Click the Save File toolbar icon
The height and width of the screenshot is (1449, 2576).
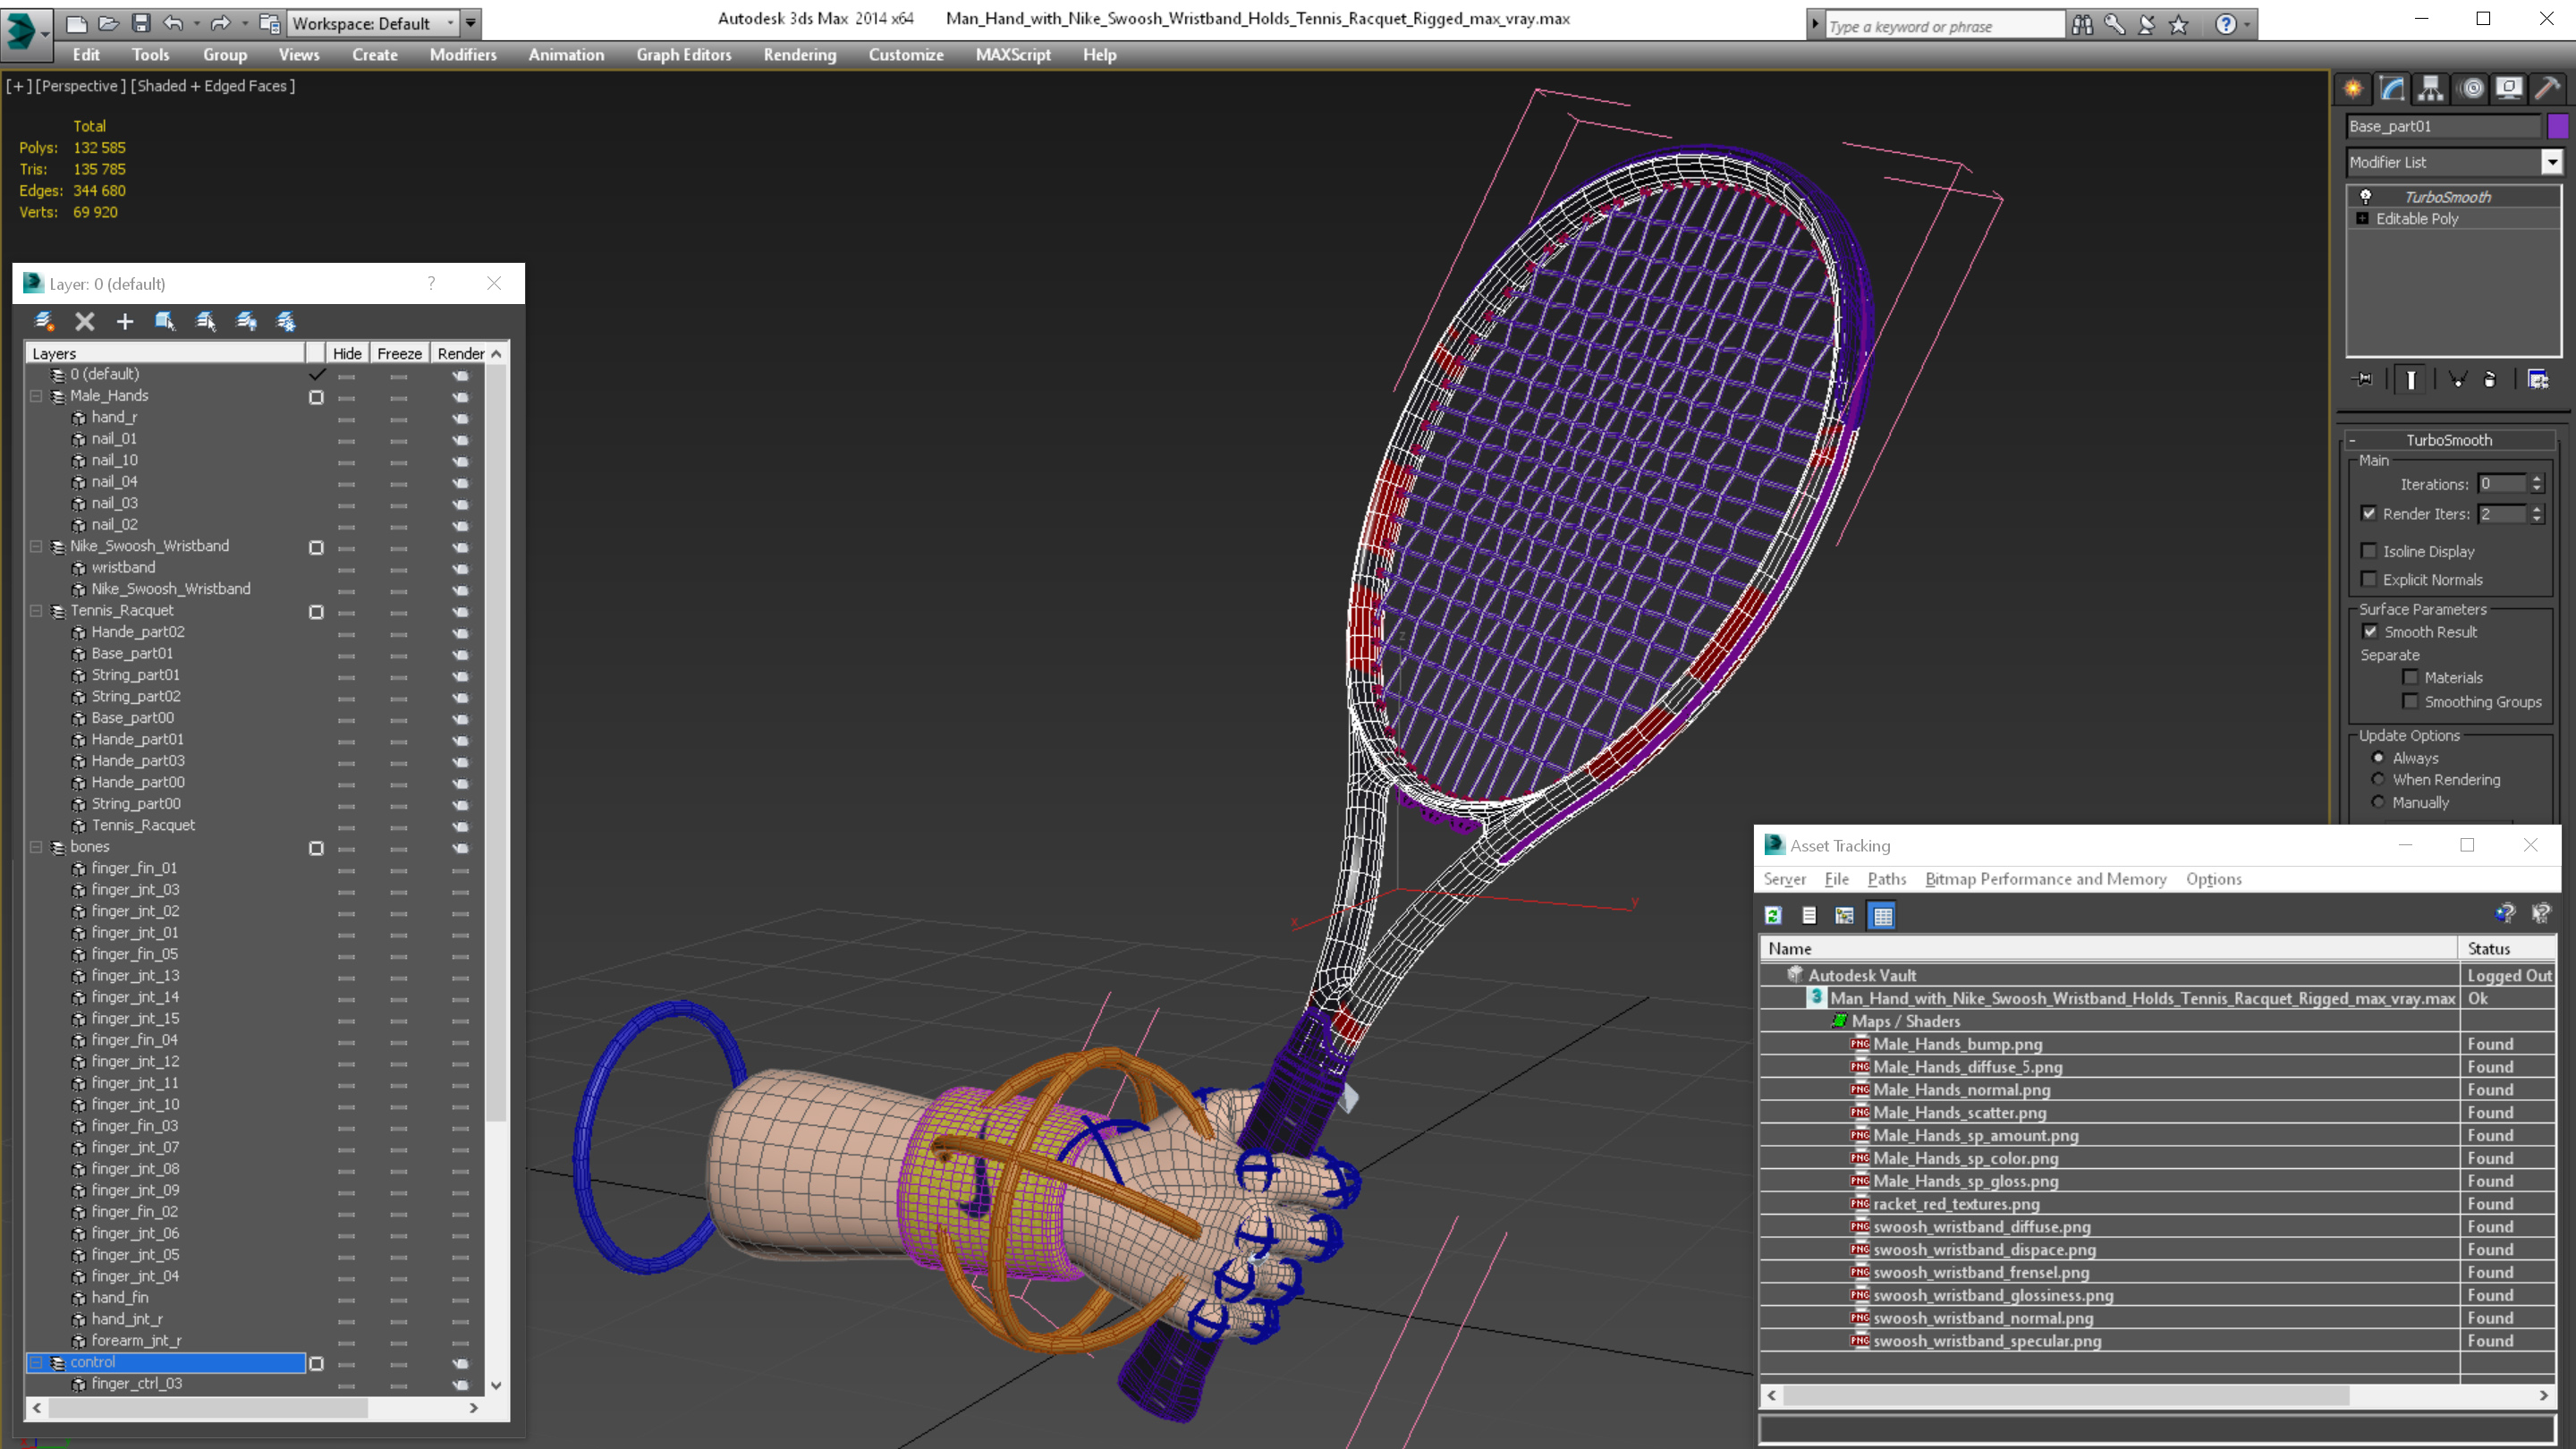coord(141,23)
